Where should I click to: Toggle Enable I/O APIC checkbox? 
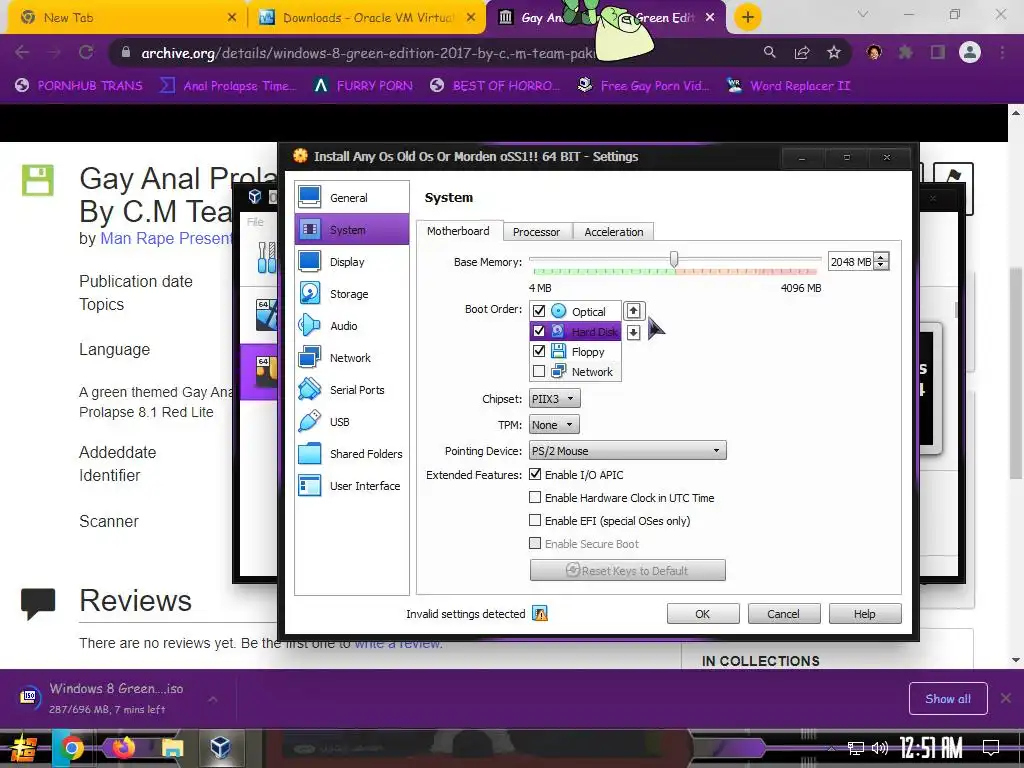click(535, 474)
